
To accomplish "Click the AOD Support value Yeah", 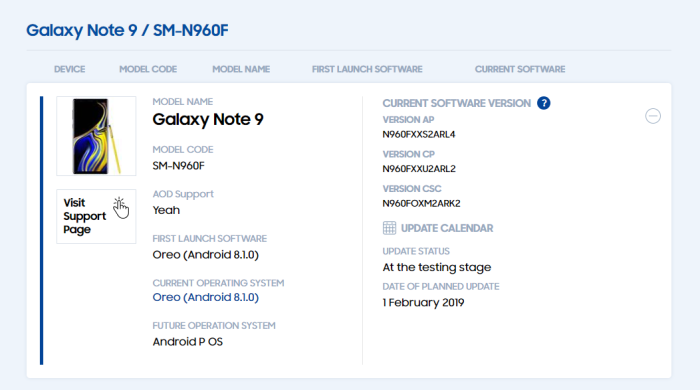I will [x=166, y=210].
